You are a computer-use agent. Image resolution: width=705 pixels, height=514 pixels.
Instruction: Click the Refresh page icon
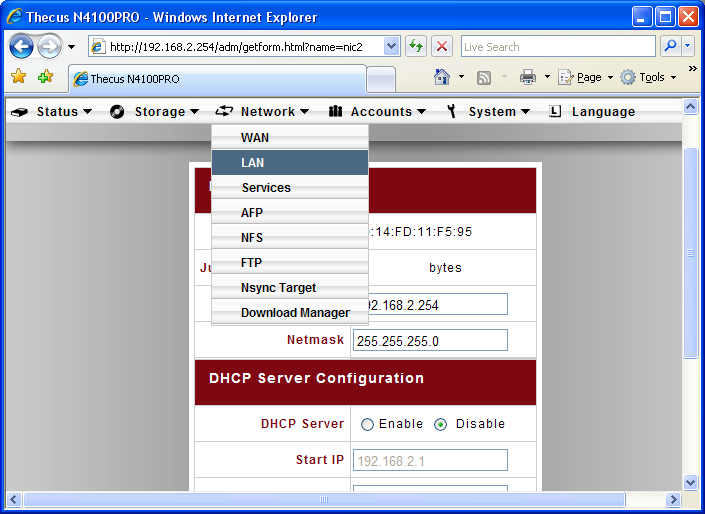[415, 46]
